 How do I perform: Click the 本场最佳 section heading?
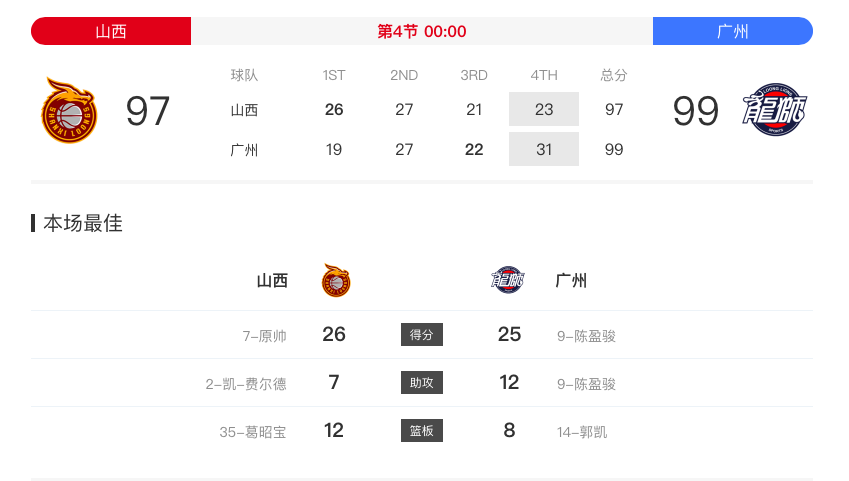click(83, 223)
